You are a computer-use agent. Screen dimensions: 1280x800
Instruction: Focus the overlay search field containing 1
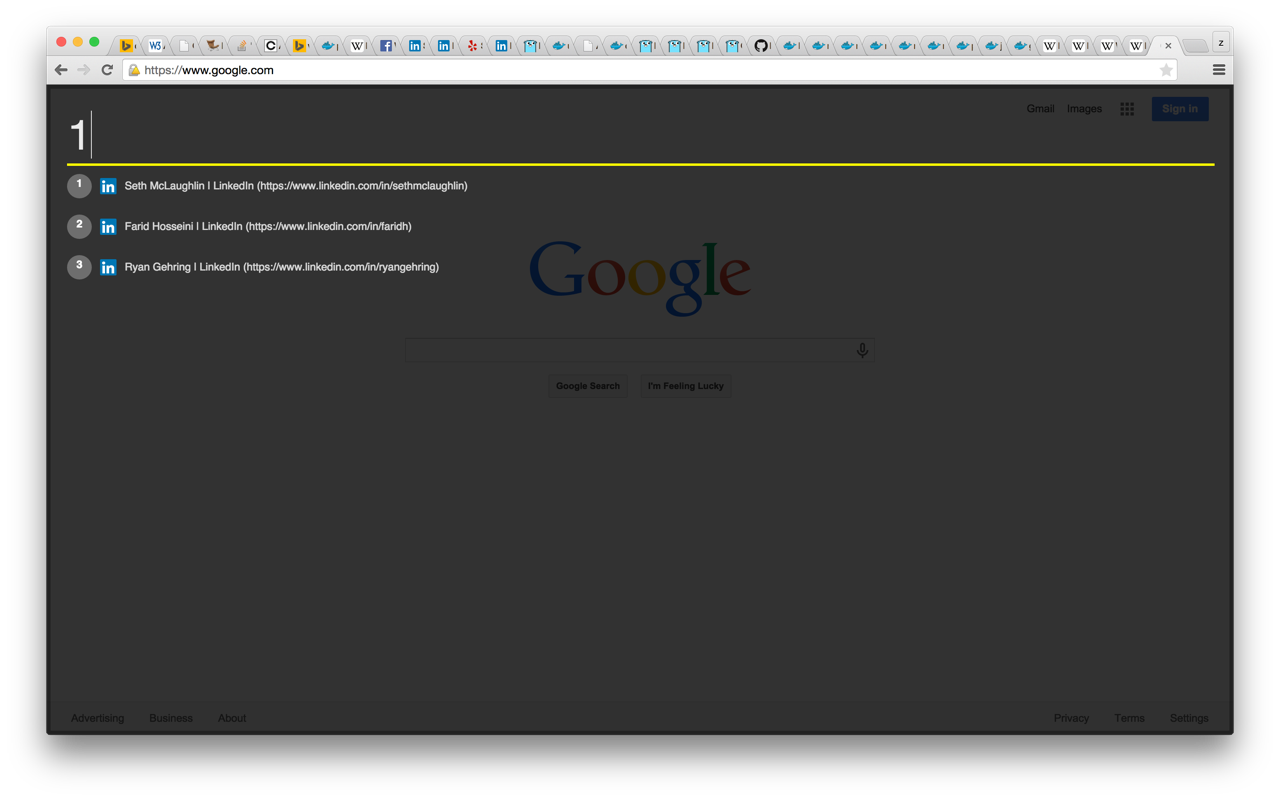point(640,135)
